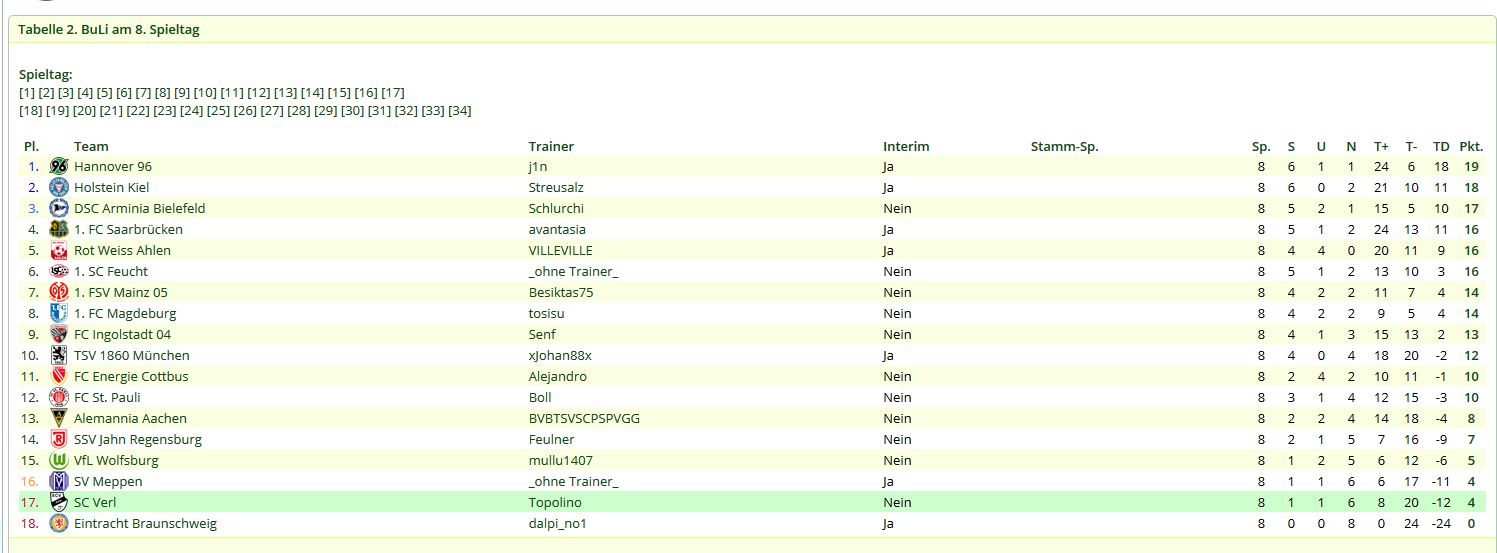Viewport: 1497px width, 553px height.
Task: Select TSV 1860 München team name
Action: [x=131, y=355]
